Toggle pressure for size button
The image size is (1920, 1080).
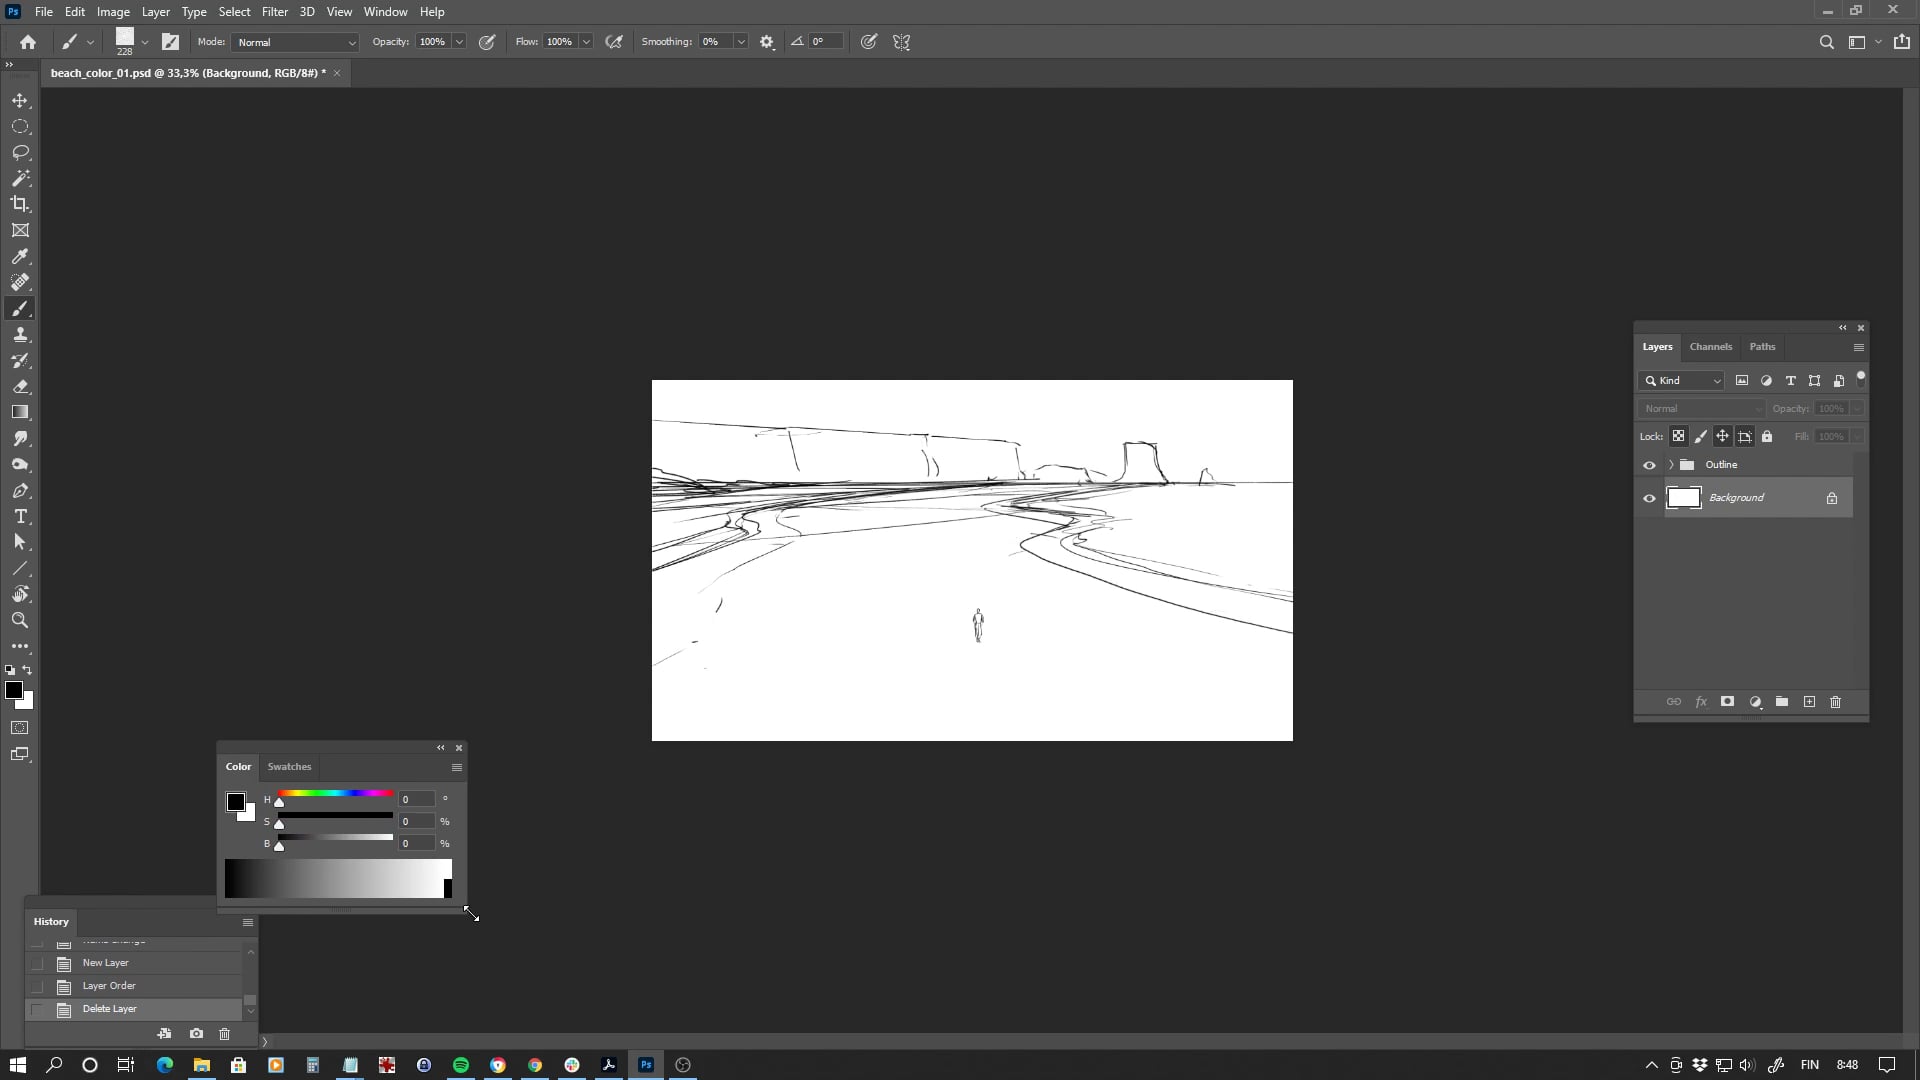pyautogui.click(x=869, y=42)
